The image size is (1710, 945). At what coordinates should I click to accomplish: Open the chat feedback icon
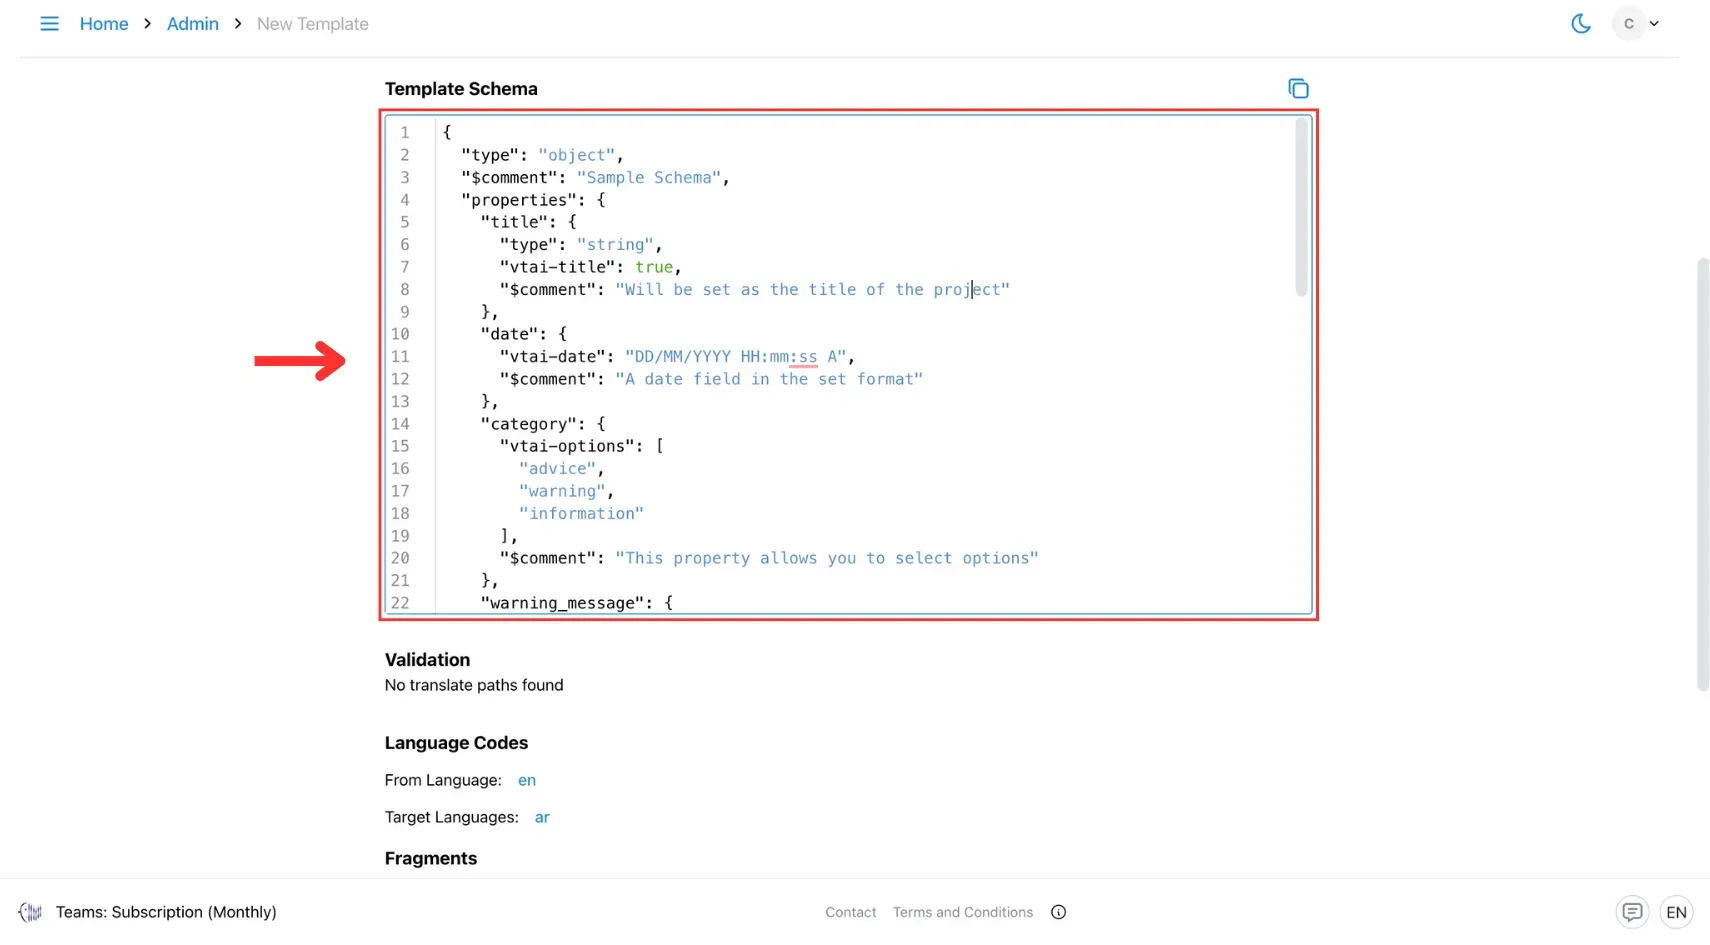[1632, 912]
